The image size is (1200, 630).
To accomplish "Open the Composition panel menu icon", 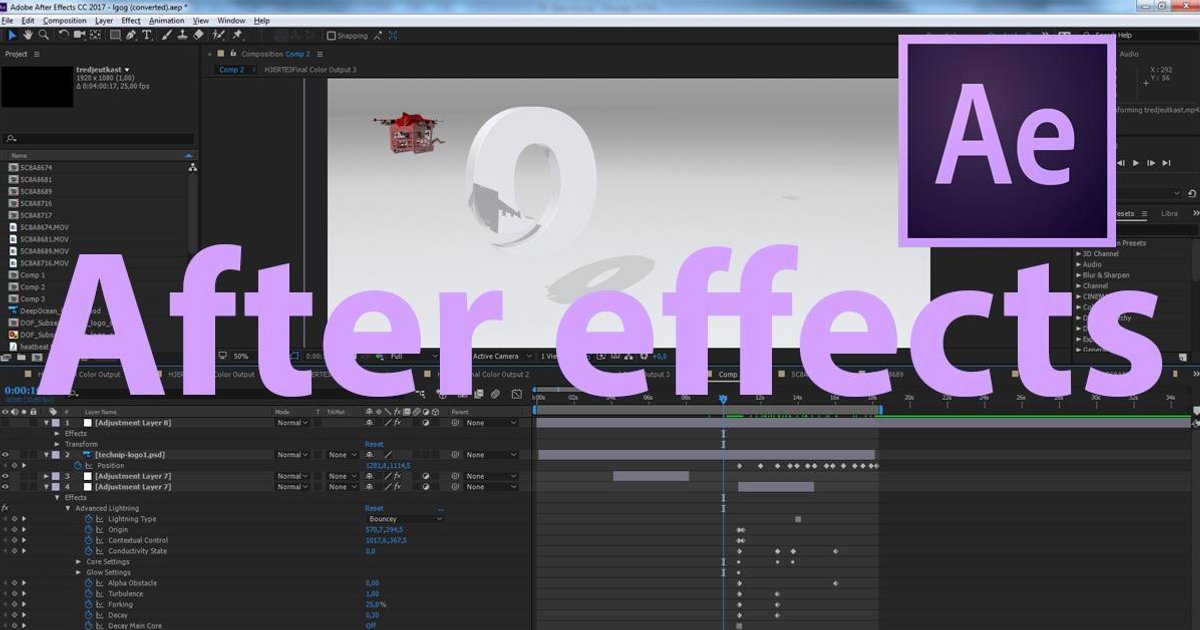I will point(320,54).
